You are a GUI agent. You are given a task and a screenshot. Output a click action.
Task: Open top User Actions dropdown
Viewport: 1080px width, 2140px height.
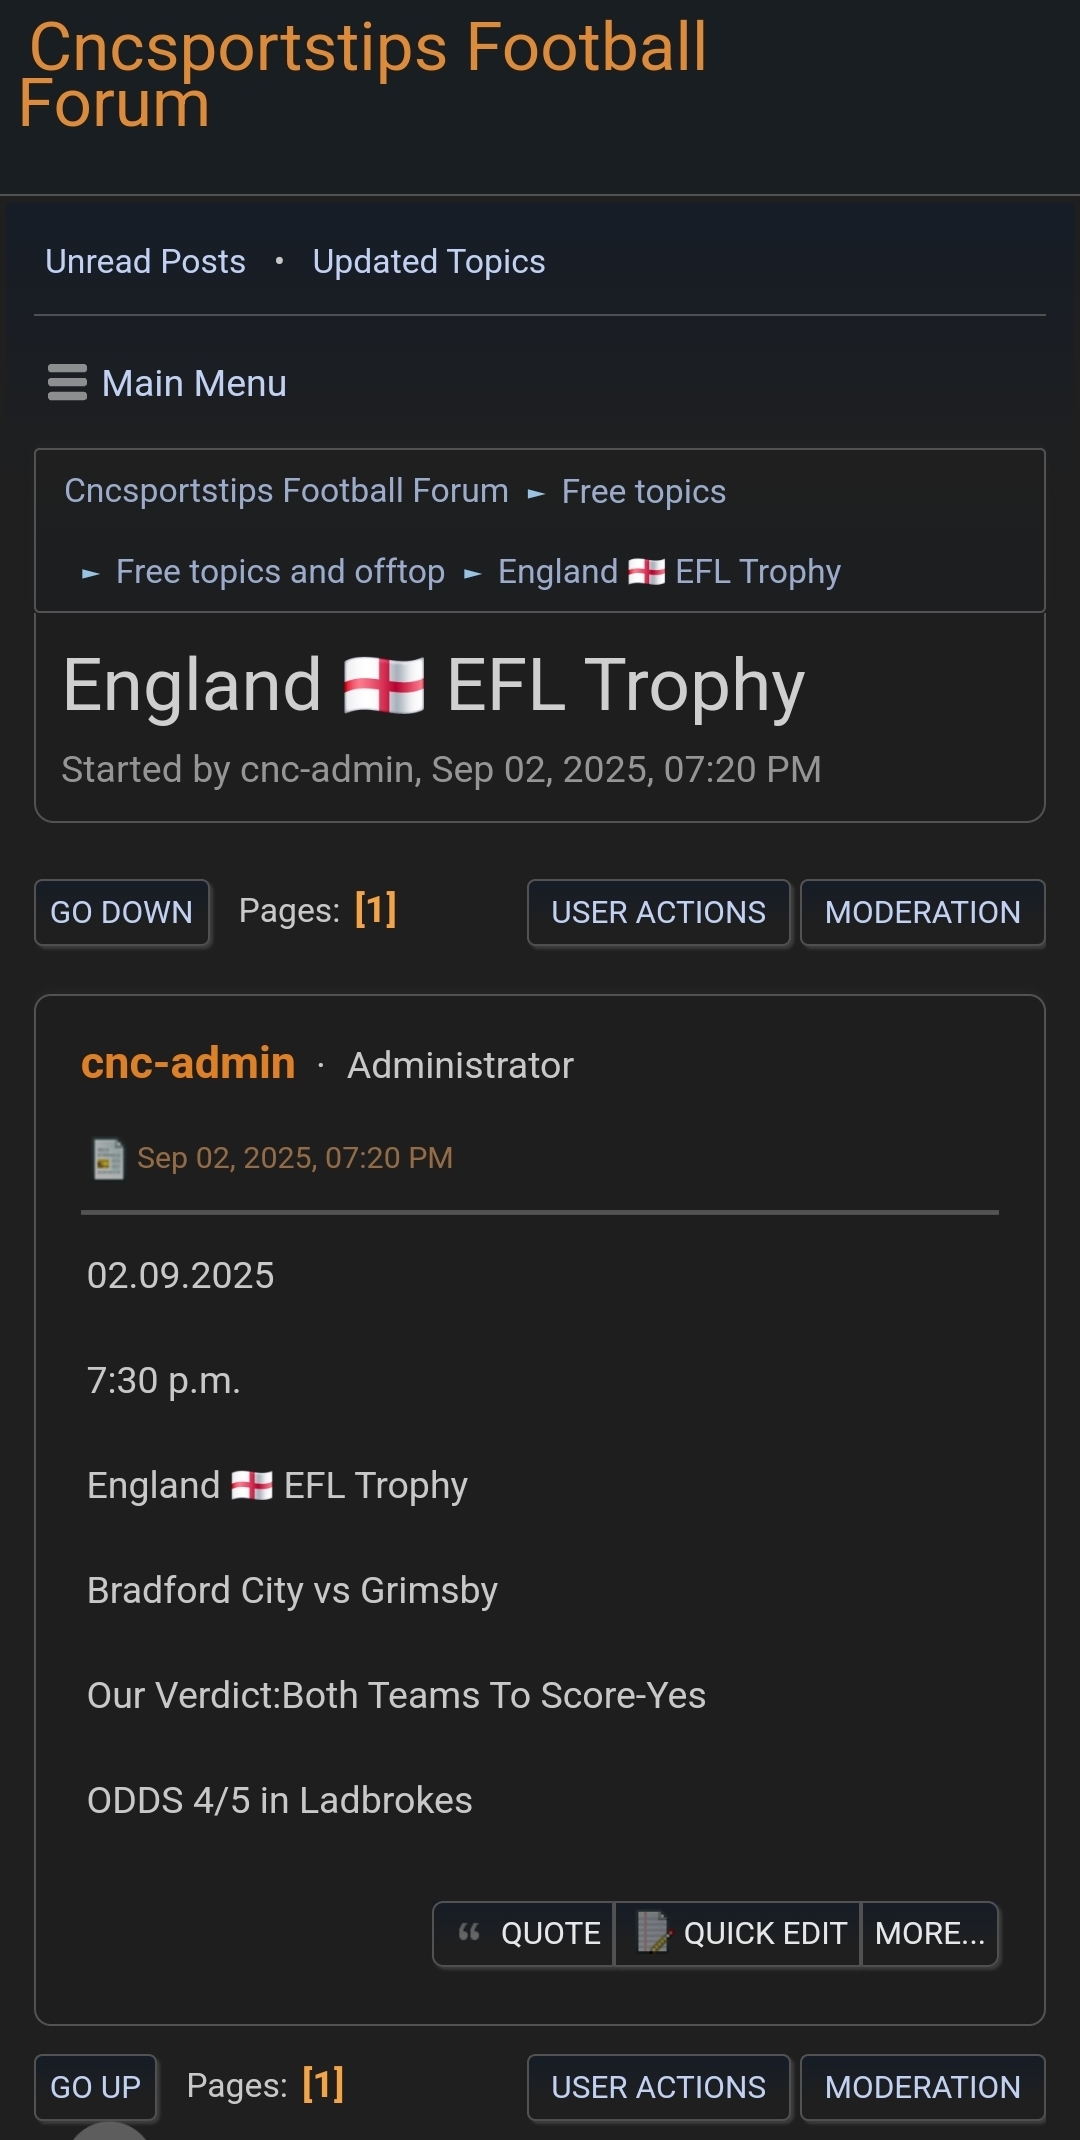click(x=658, y=912)
